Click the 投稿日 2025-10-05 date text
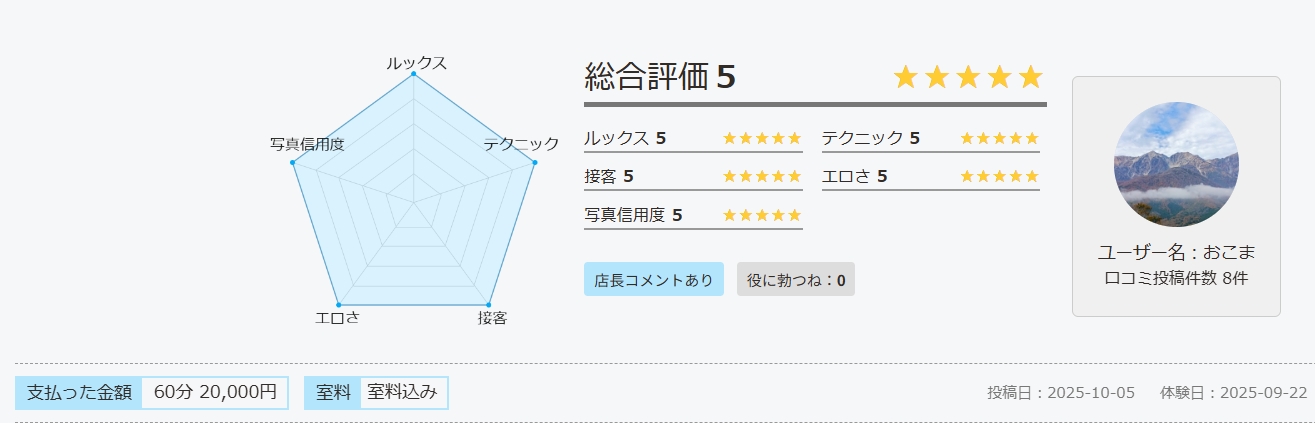The width and height of the screenshot is (1315, 423). (1060, 392)
